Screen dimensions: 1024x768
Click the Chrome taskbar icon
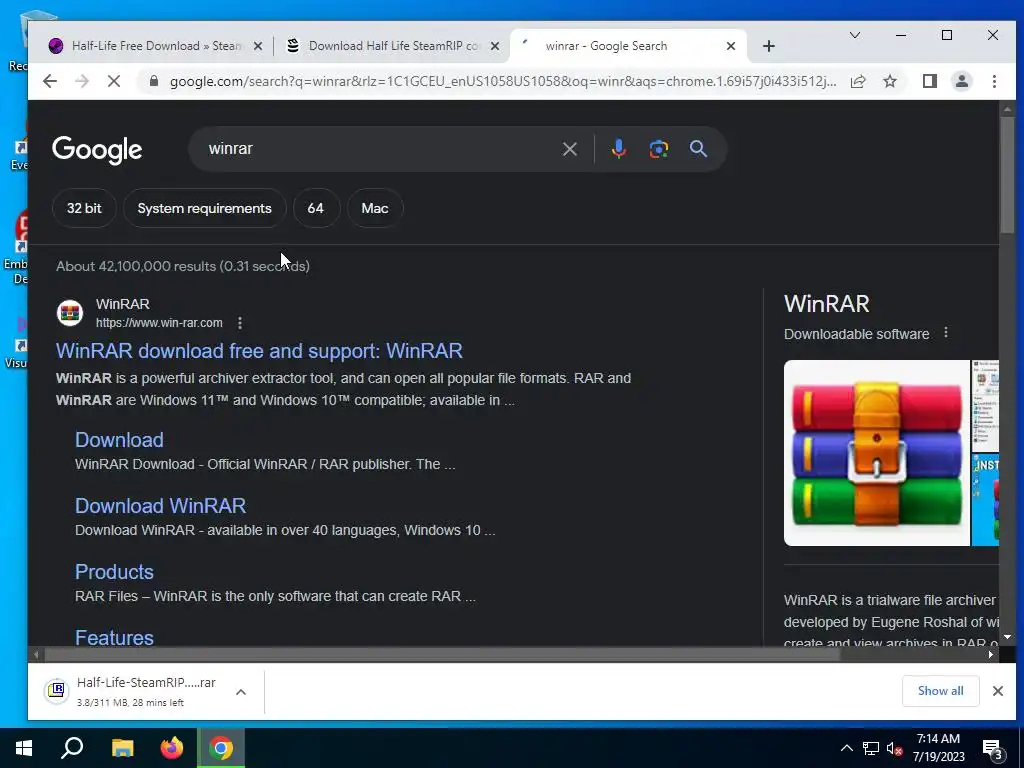point(221,748)
